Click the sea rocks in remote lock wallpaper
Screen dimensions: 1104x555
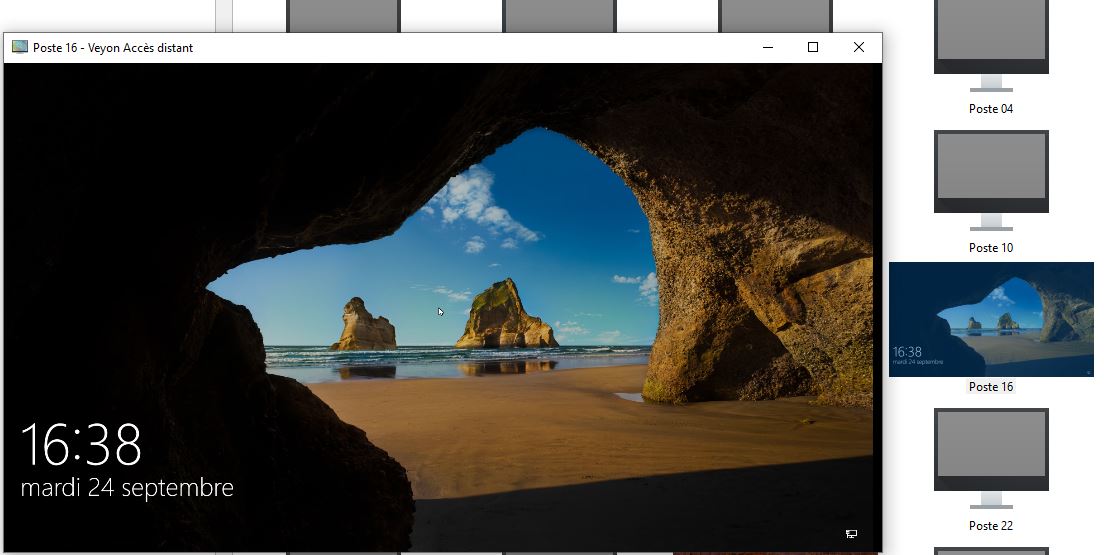(505, 317)
